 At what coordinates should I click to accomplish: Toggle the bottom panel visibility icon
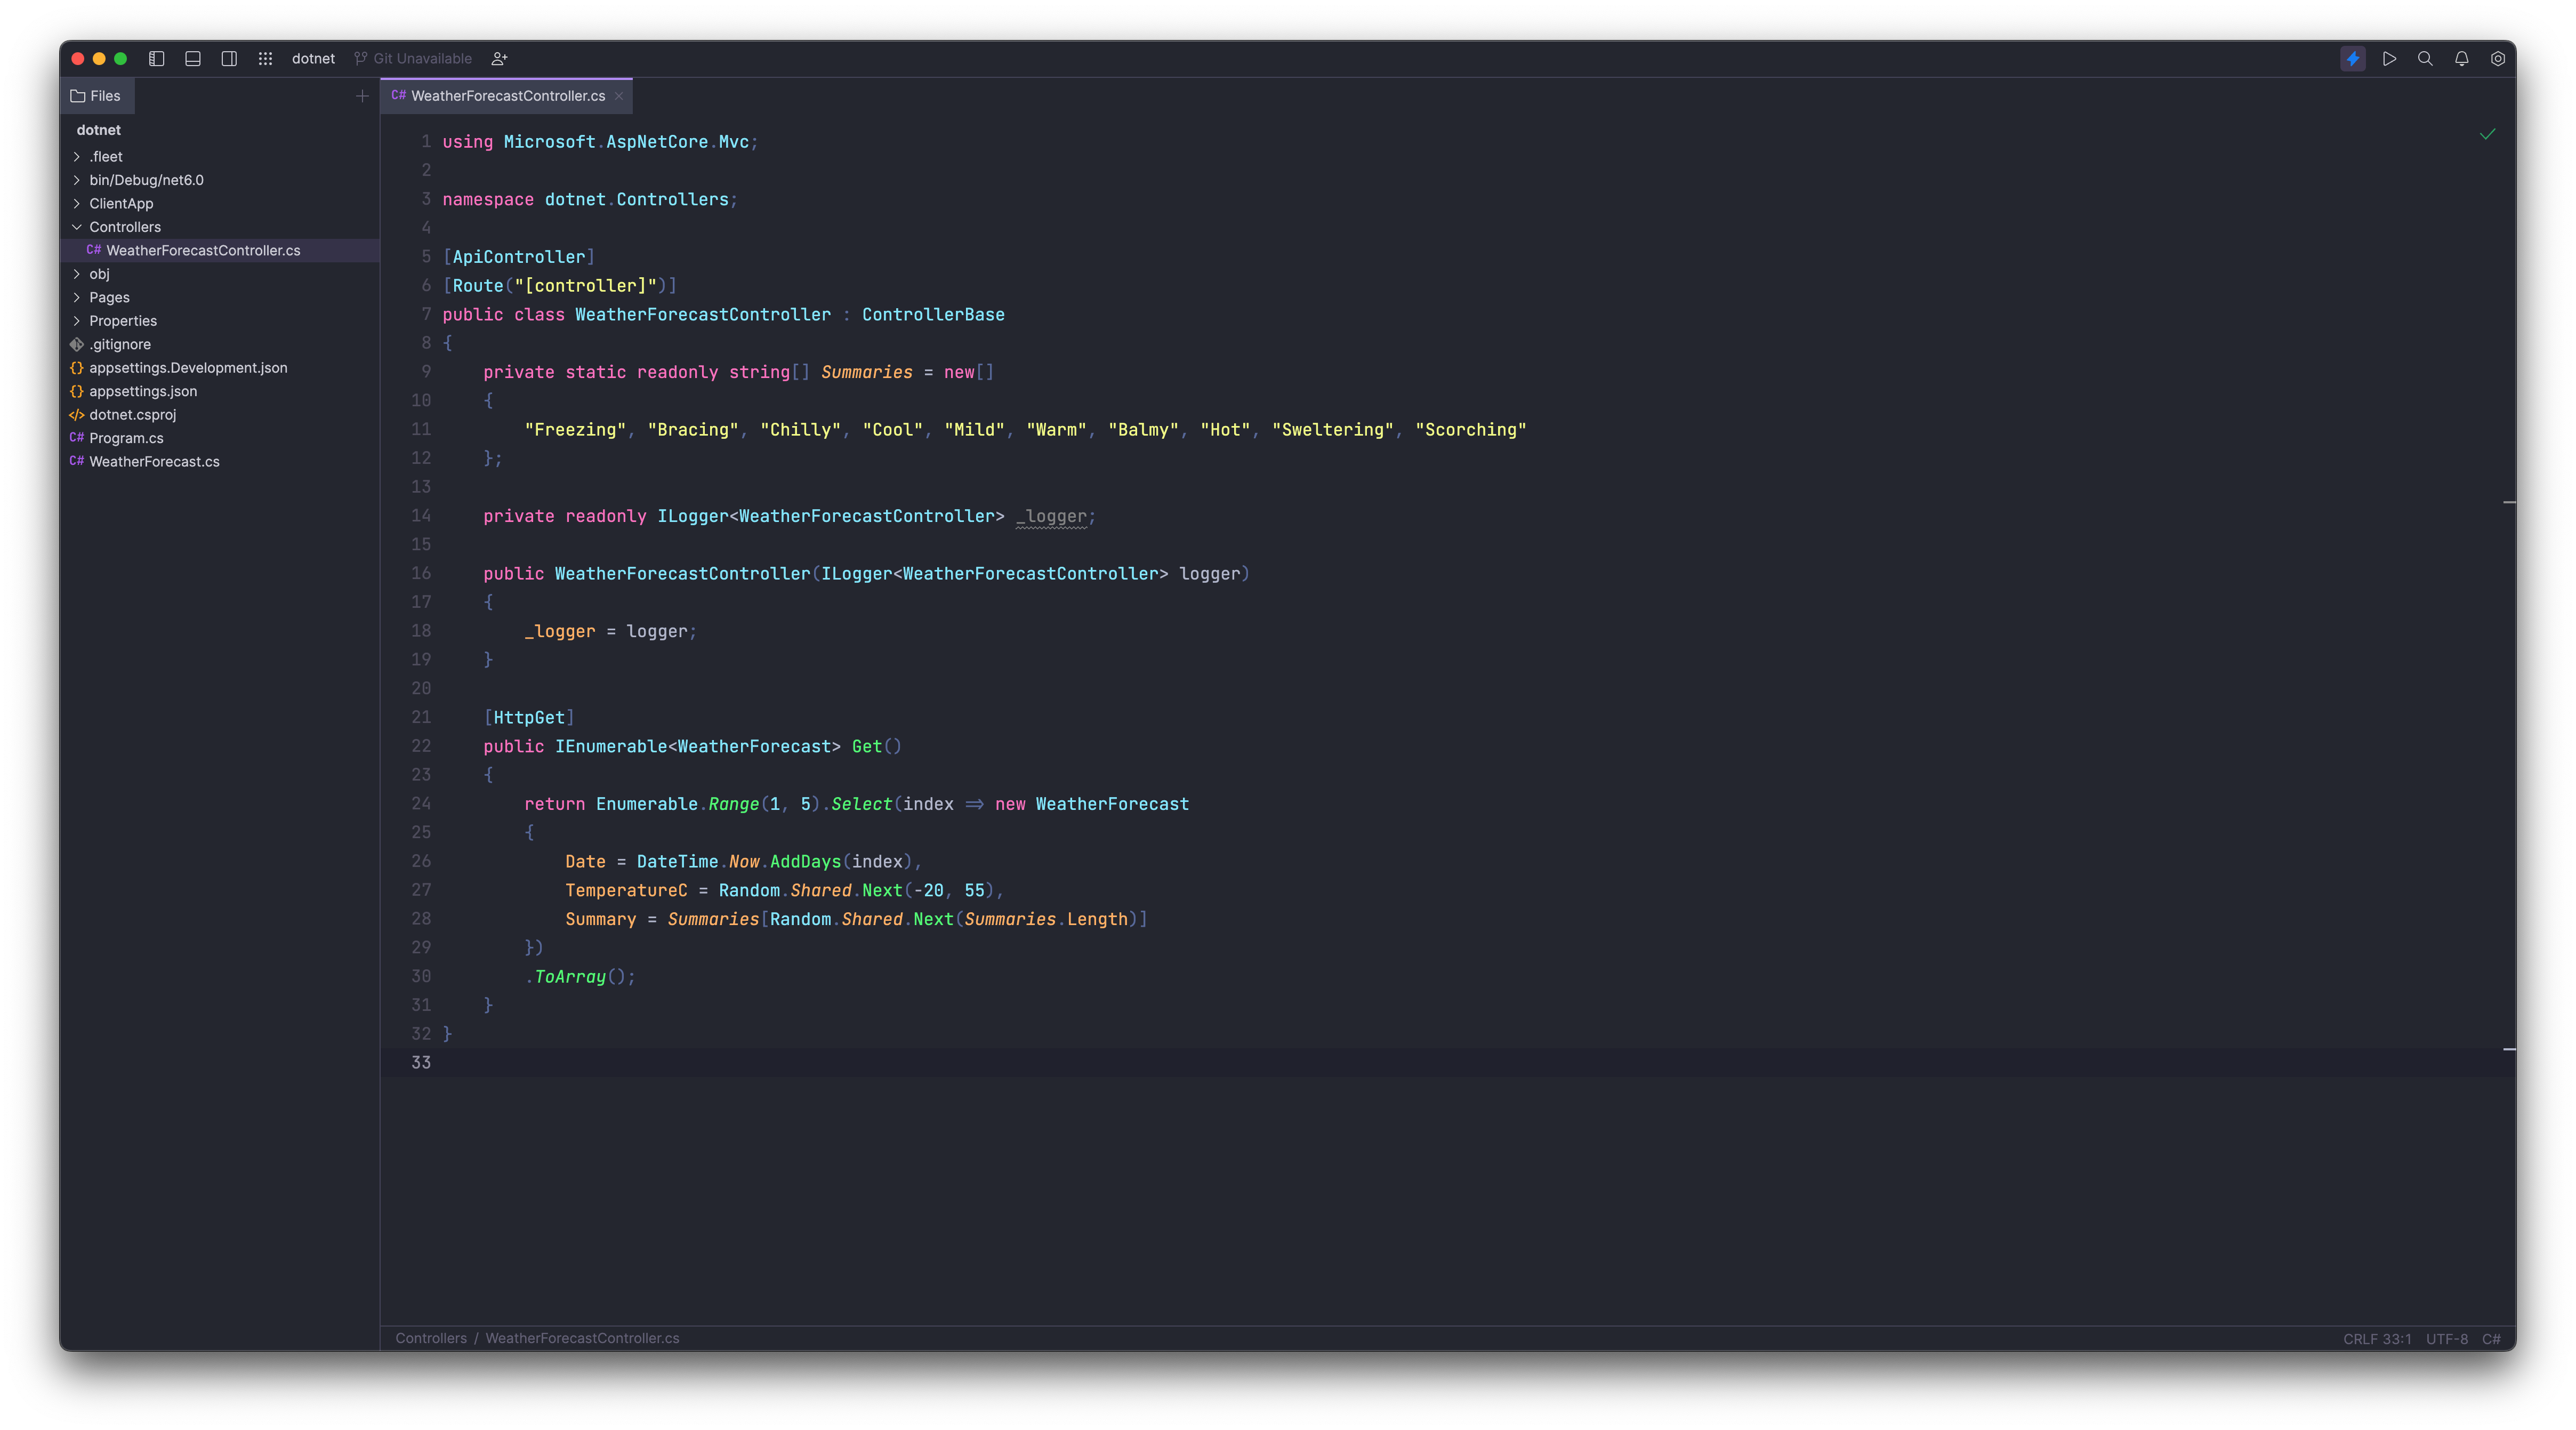coord(193,59)
